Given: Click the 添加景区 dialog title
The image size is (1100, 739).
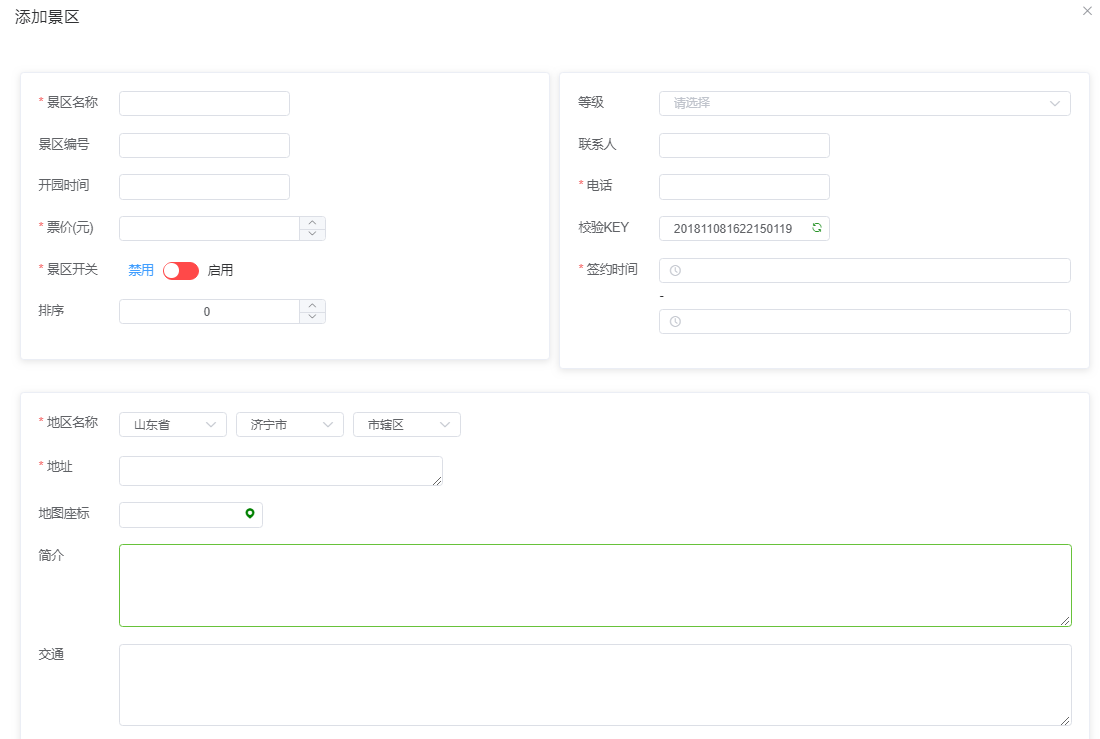Looking at the screenshot, I should coord(47,17).
